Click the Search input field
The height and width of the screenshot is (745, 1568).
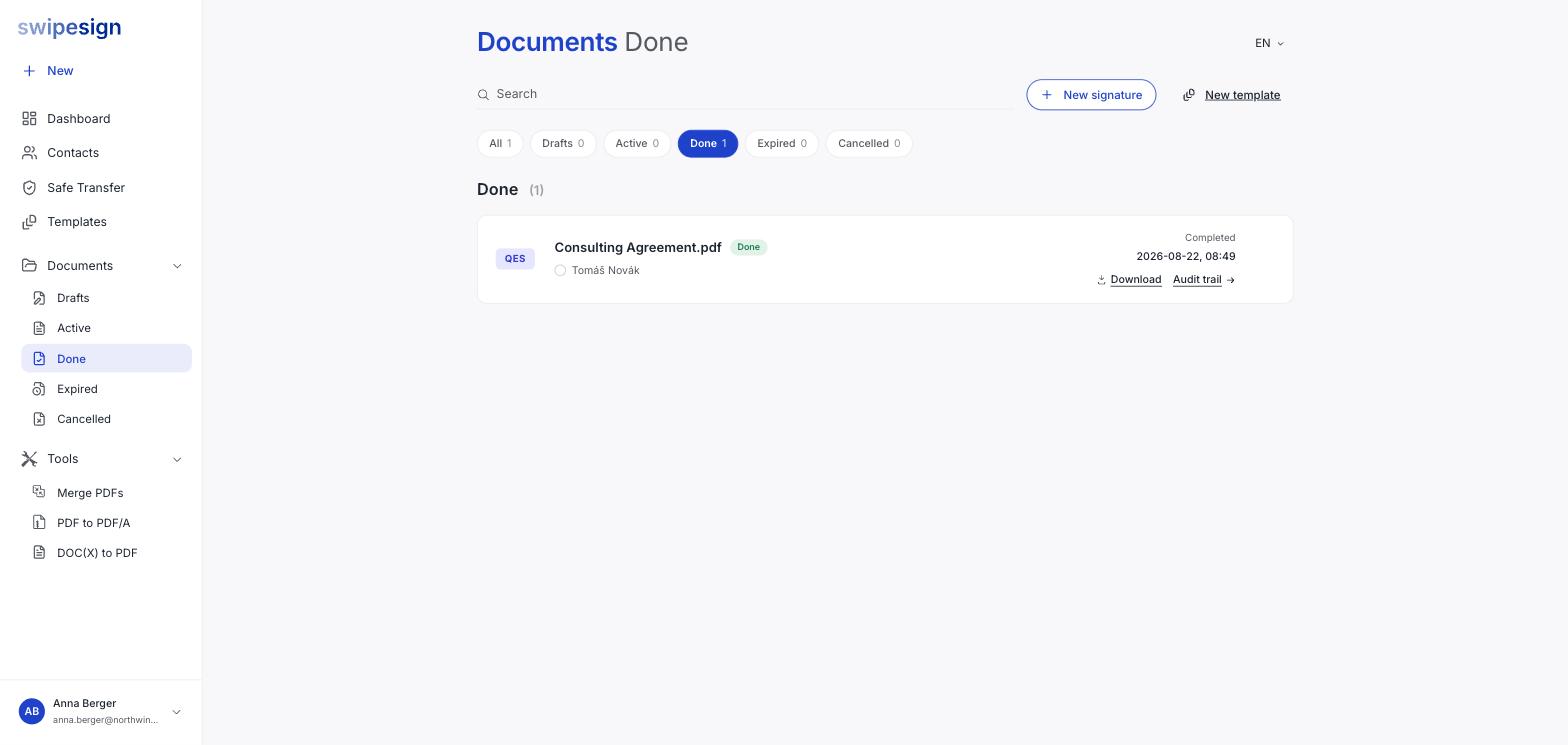coord(745,94)
